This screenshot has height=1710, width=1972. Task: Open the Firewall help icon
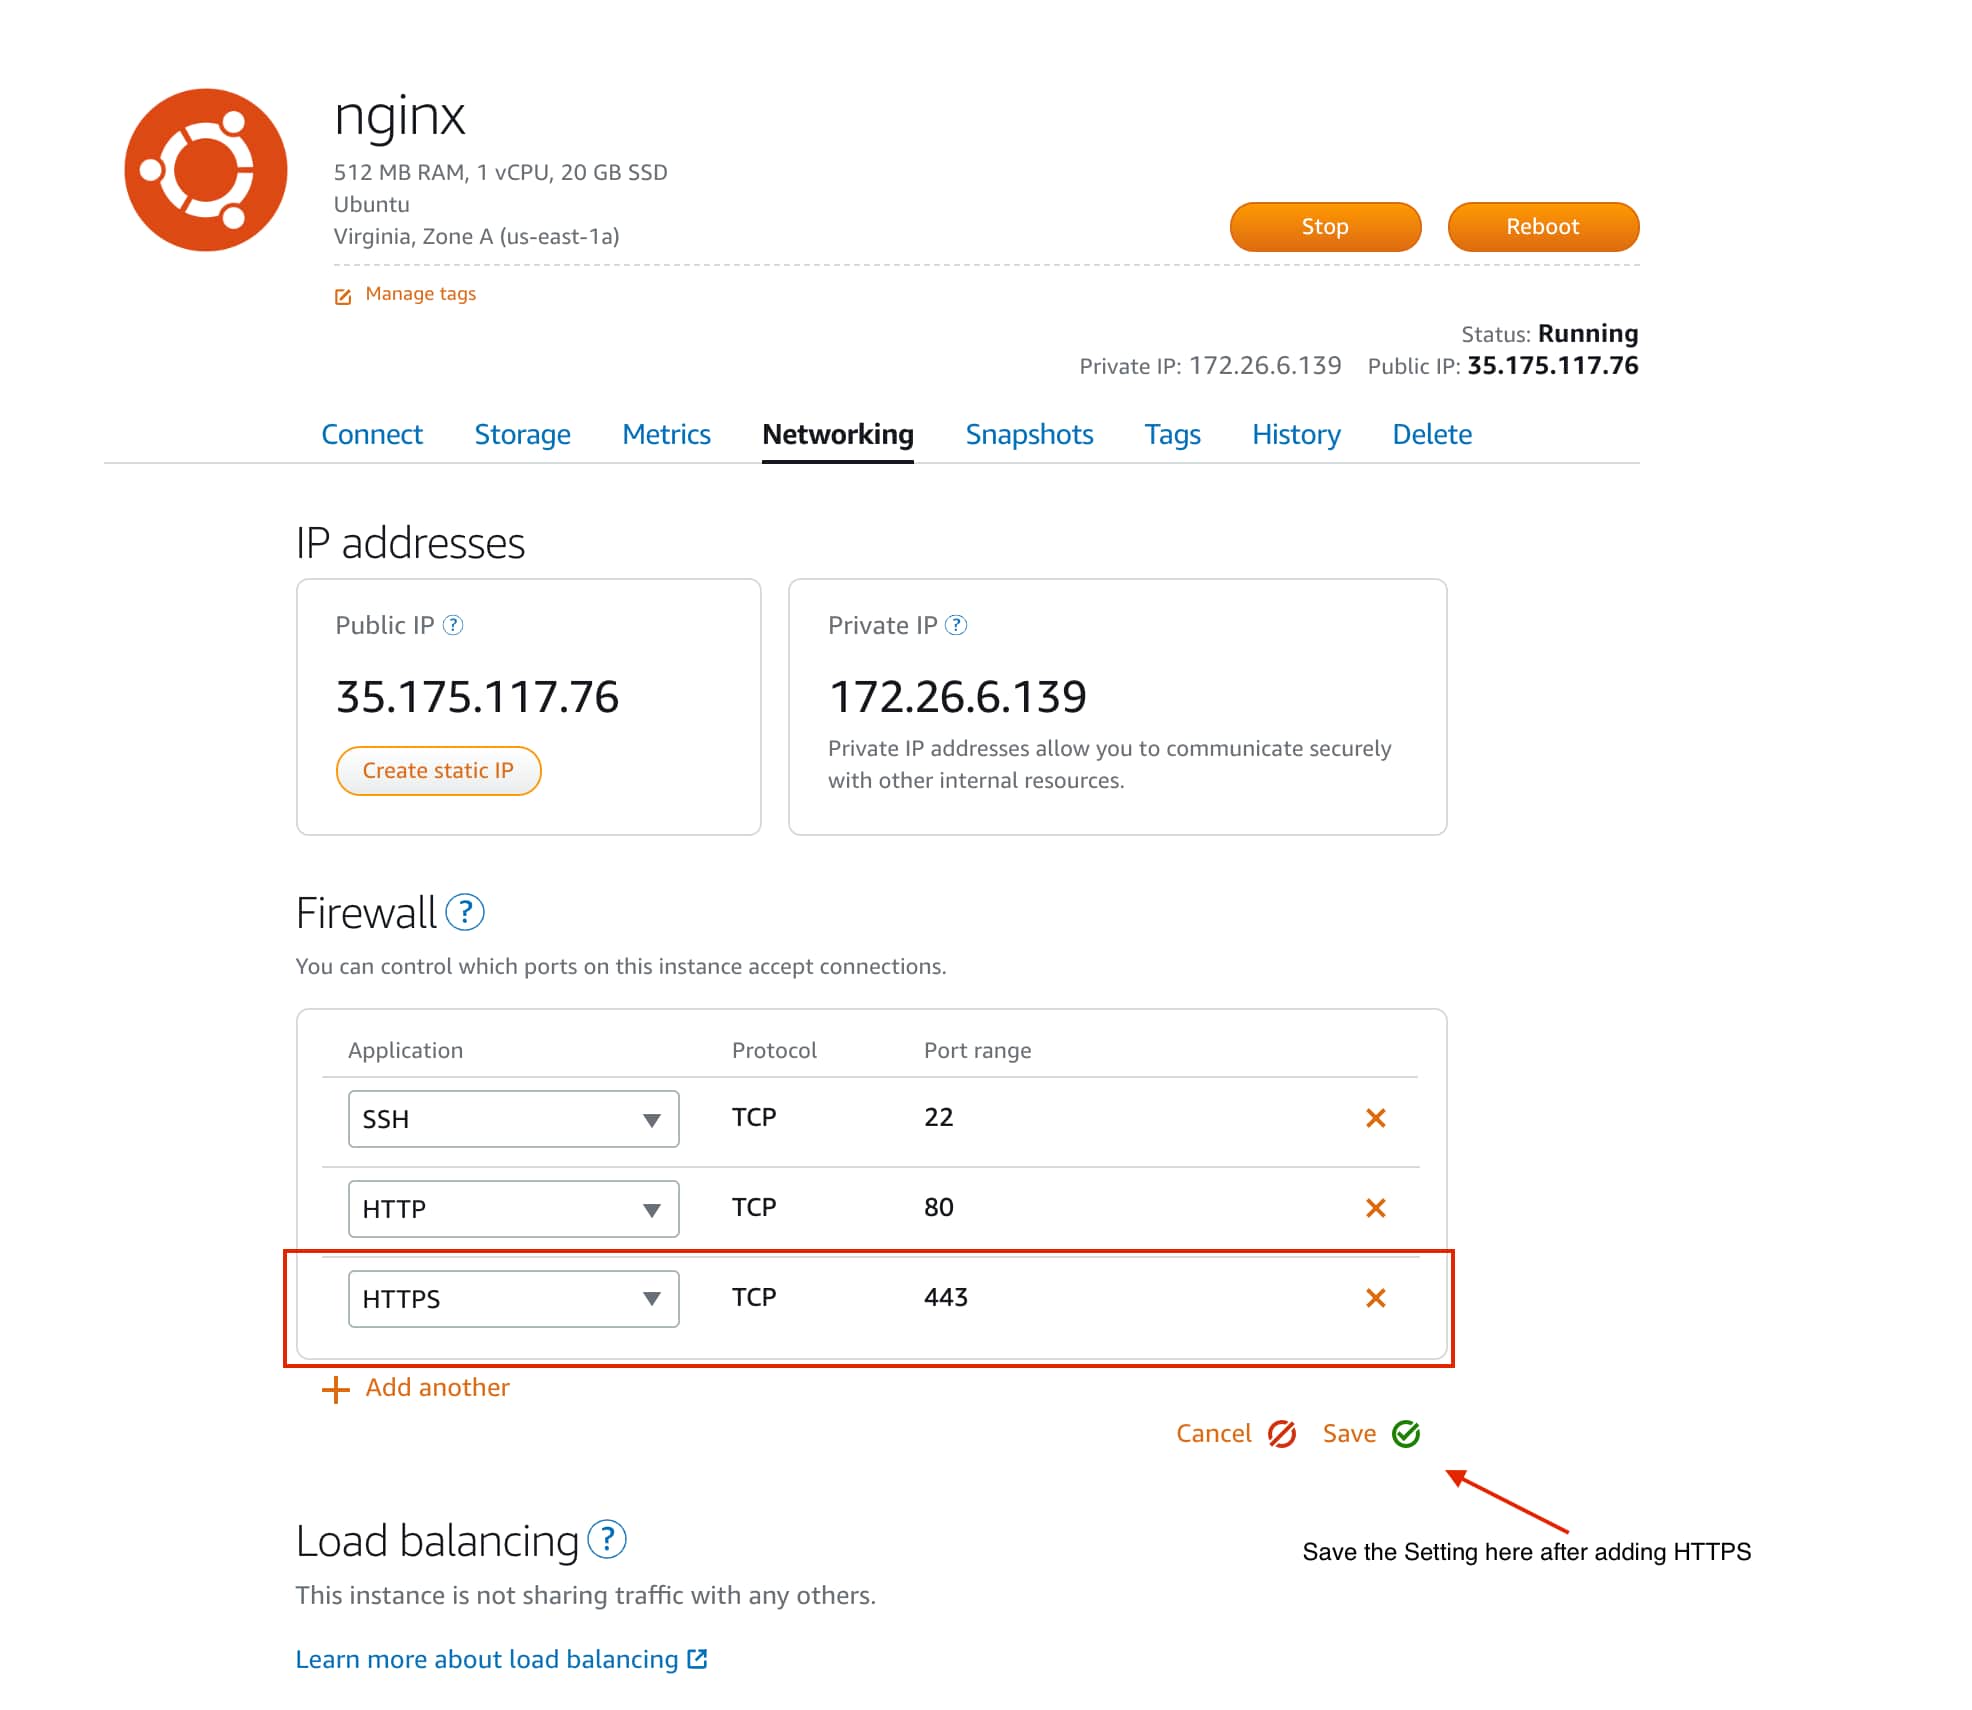coord(465,912)
